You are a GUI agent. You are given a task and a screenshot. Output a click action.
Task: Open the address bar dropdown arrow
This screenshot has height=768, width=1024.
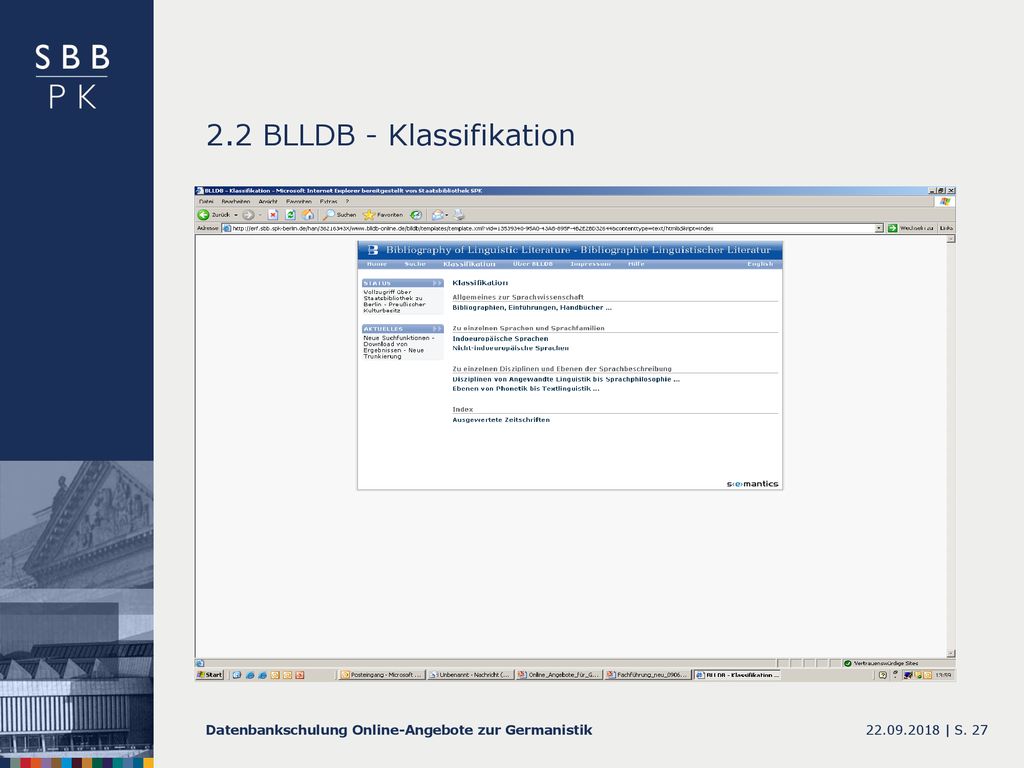(x=879, y=229)
